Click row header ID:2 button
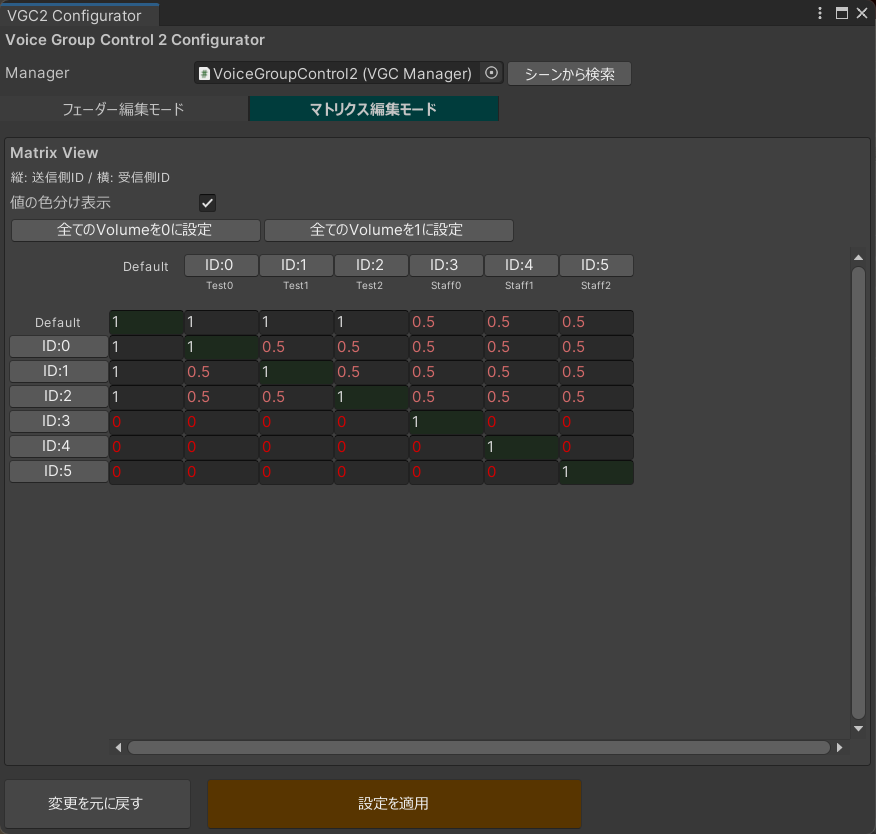Image resolution: width=876 pixels, height=834 pixels. tap(59, 397)
